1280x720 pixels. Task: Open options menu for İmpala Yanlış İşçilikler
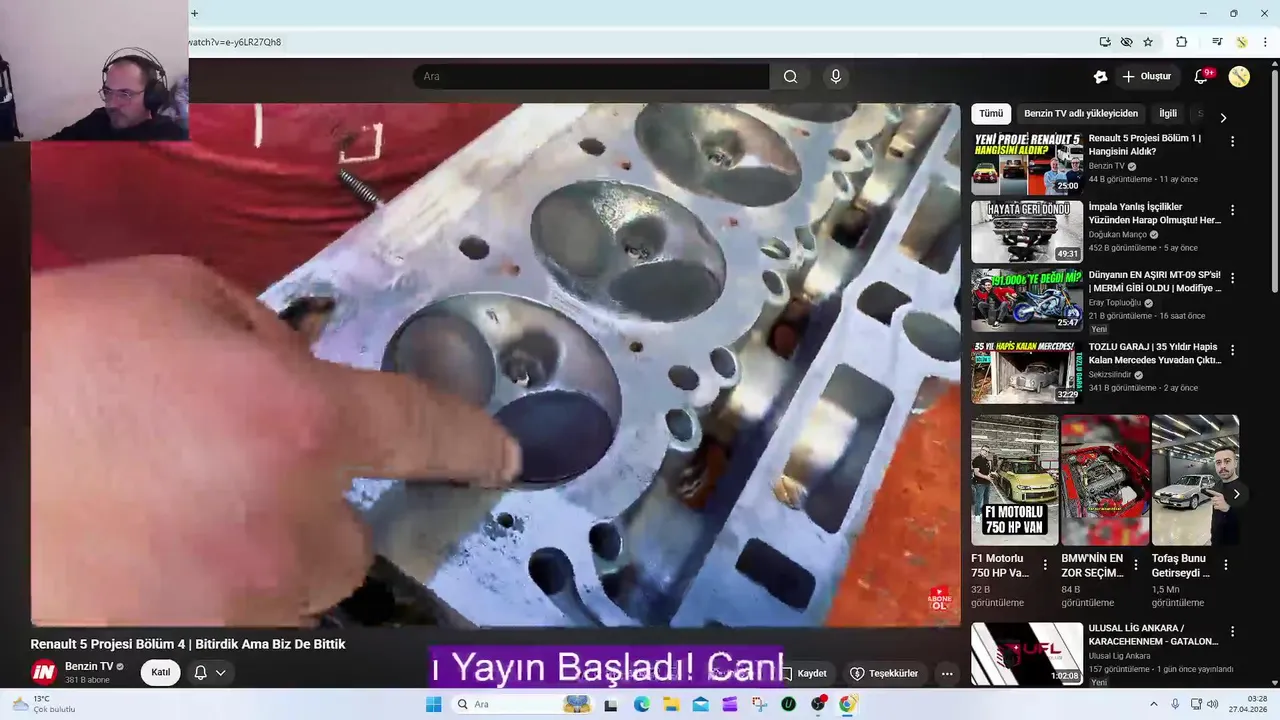[1232, 210]
